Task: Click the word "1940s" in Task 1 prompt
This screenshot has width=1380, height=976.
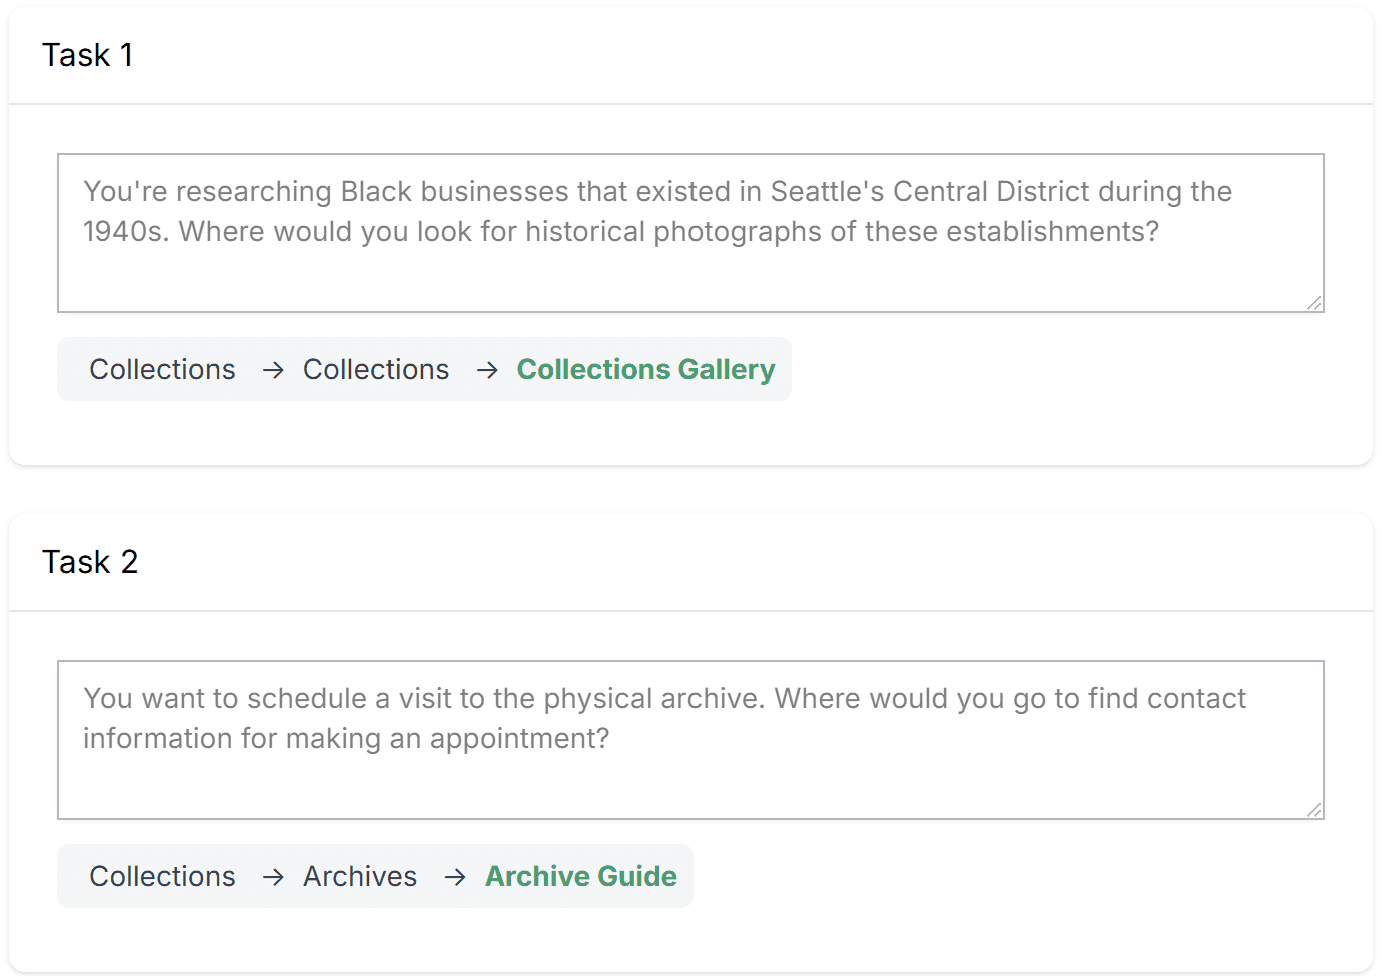Action: 126,232
